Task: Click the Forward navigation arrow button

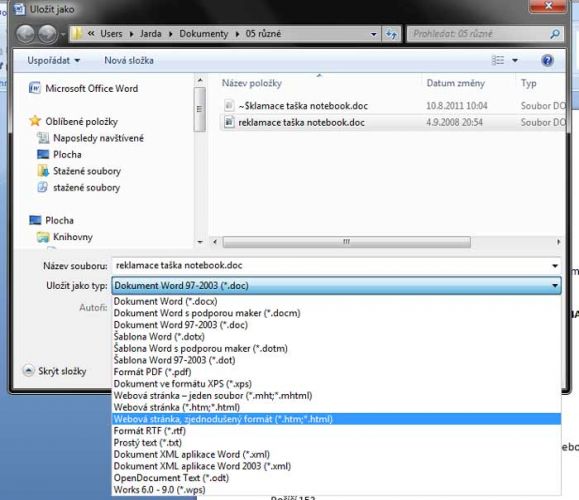Action: click(x=47, y=34)
